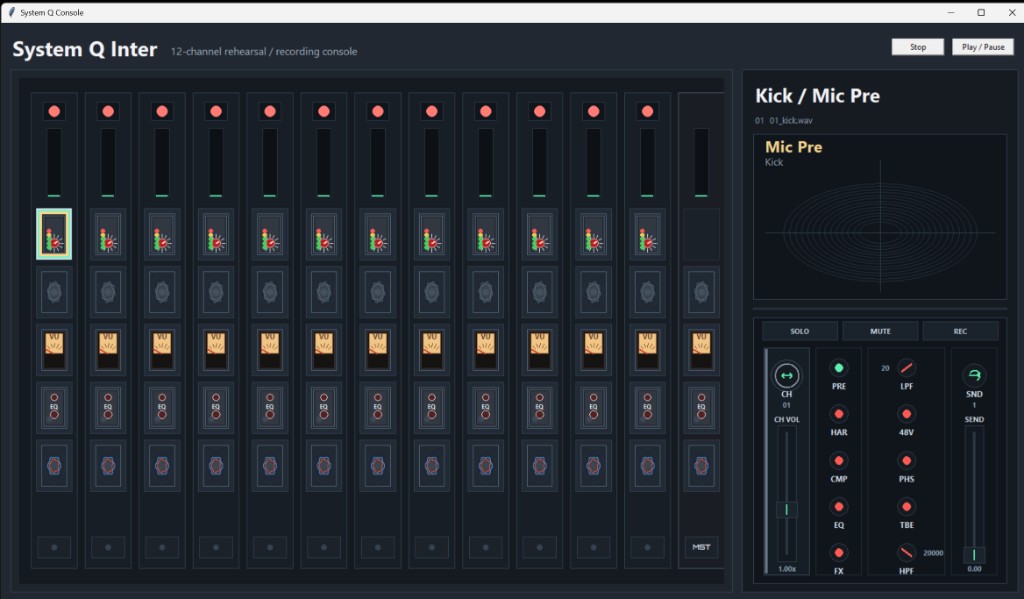Click the "Kick / Mic Pre" heading
Image resolution: width=1024 pixels, height=599 pixels.
[x=818, y=96]
